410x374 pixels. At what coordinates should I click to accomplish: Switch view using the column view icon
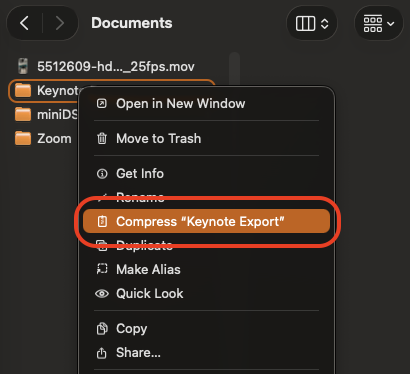(305, 24)
